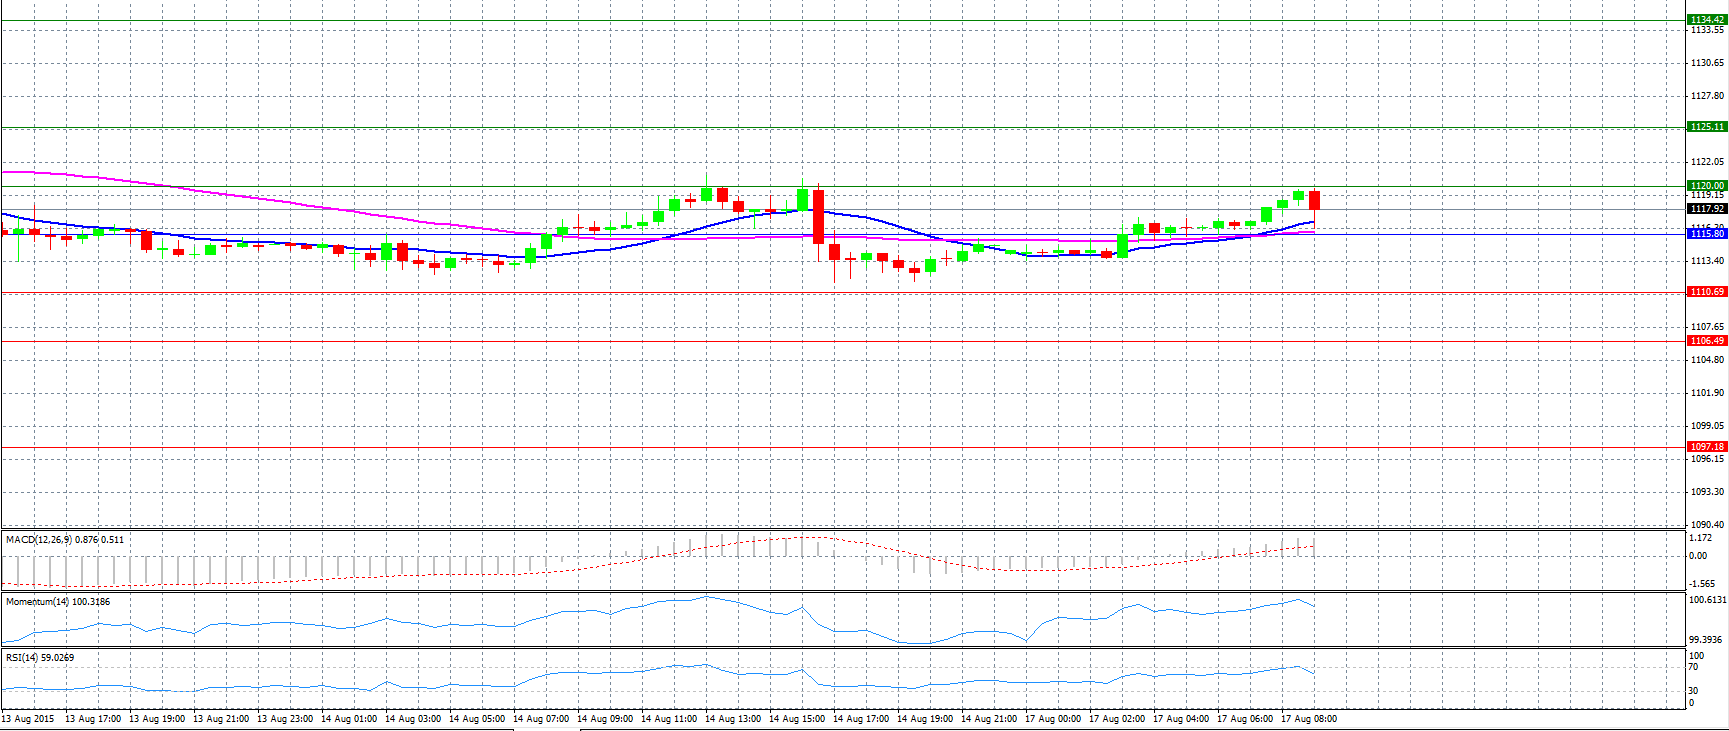1729x731 pixels.
Task: Select the red 1097.18 price level label
Action: pos(1706,447)
